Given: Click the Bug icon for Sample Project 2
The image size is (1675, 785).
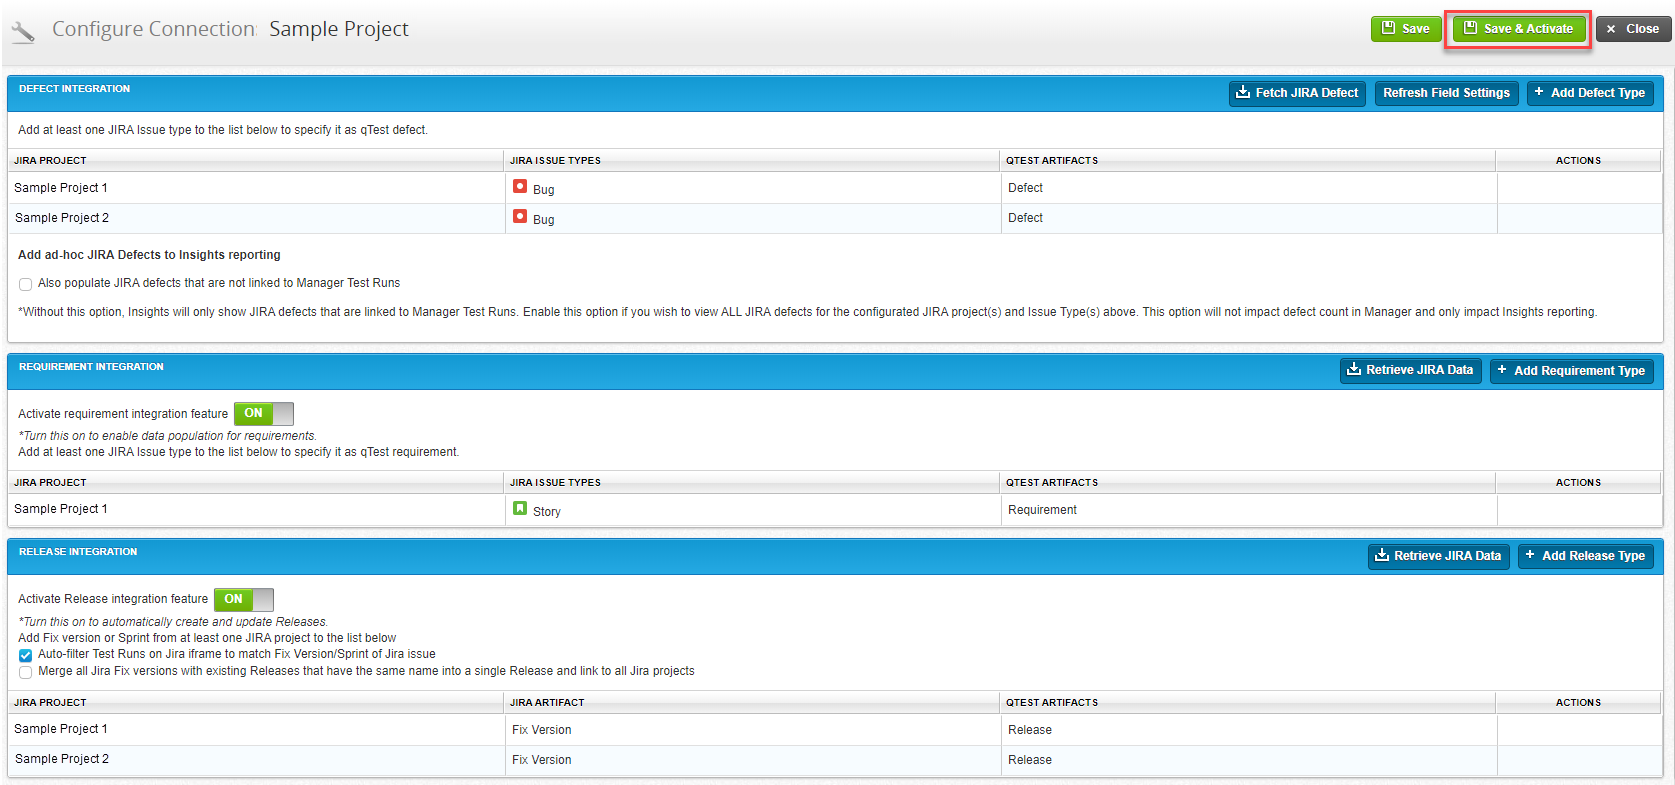Looking at the screenshot, I should click(x=520, y=217).
